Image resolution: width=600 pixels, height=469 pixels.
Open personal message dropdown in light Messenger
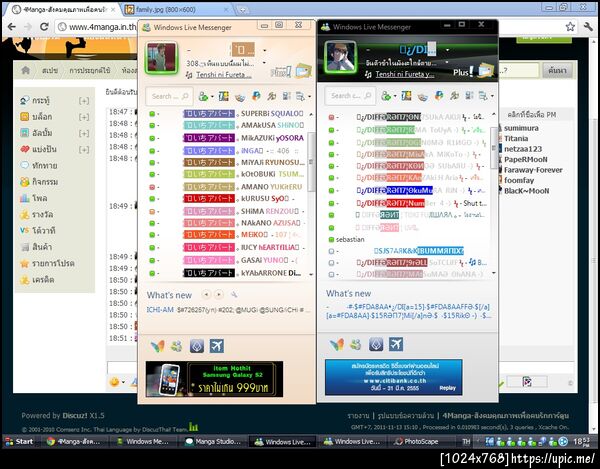coord(264,62)
